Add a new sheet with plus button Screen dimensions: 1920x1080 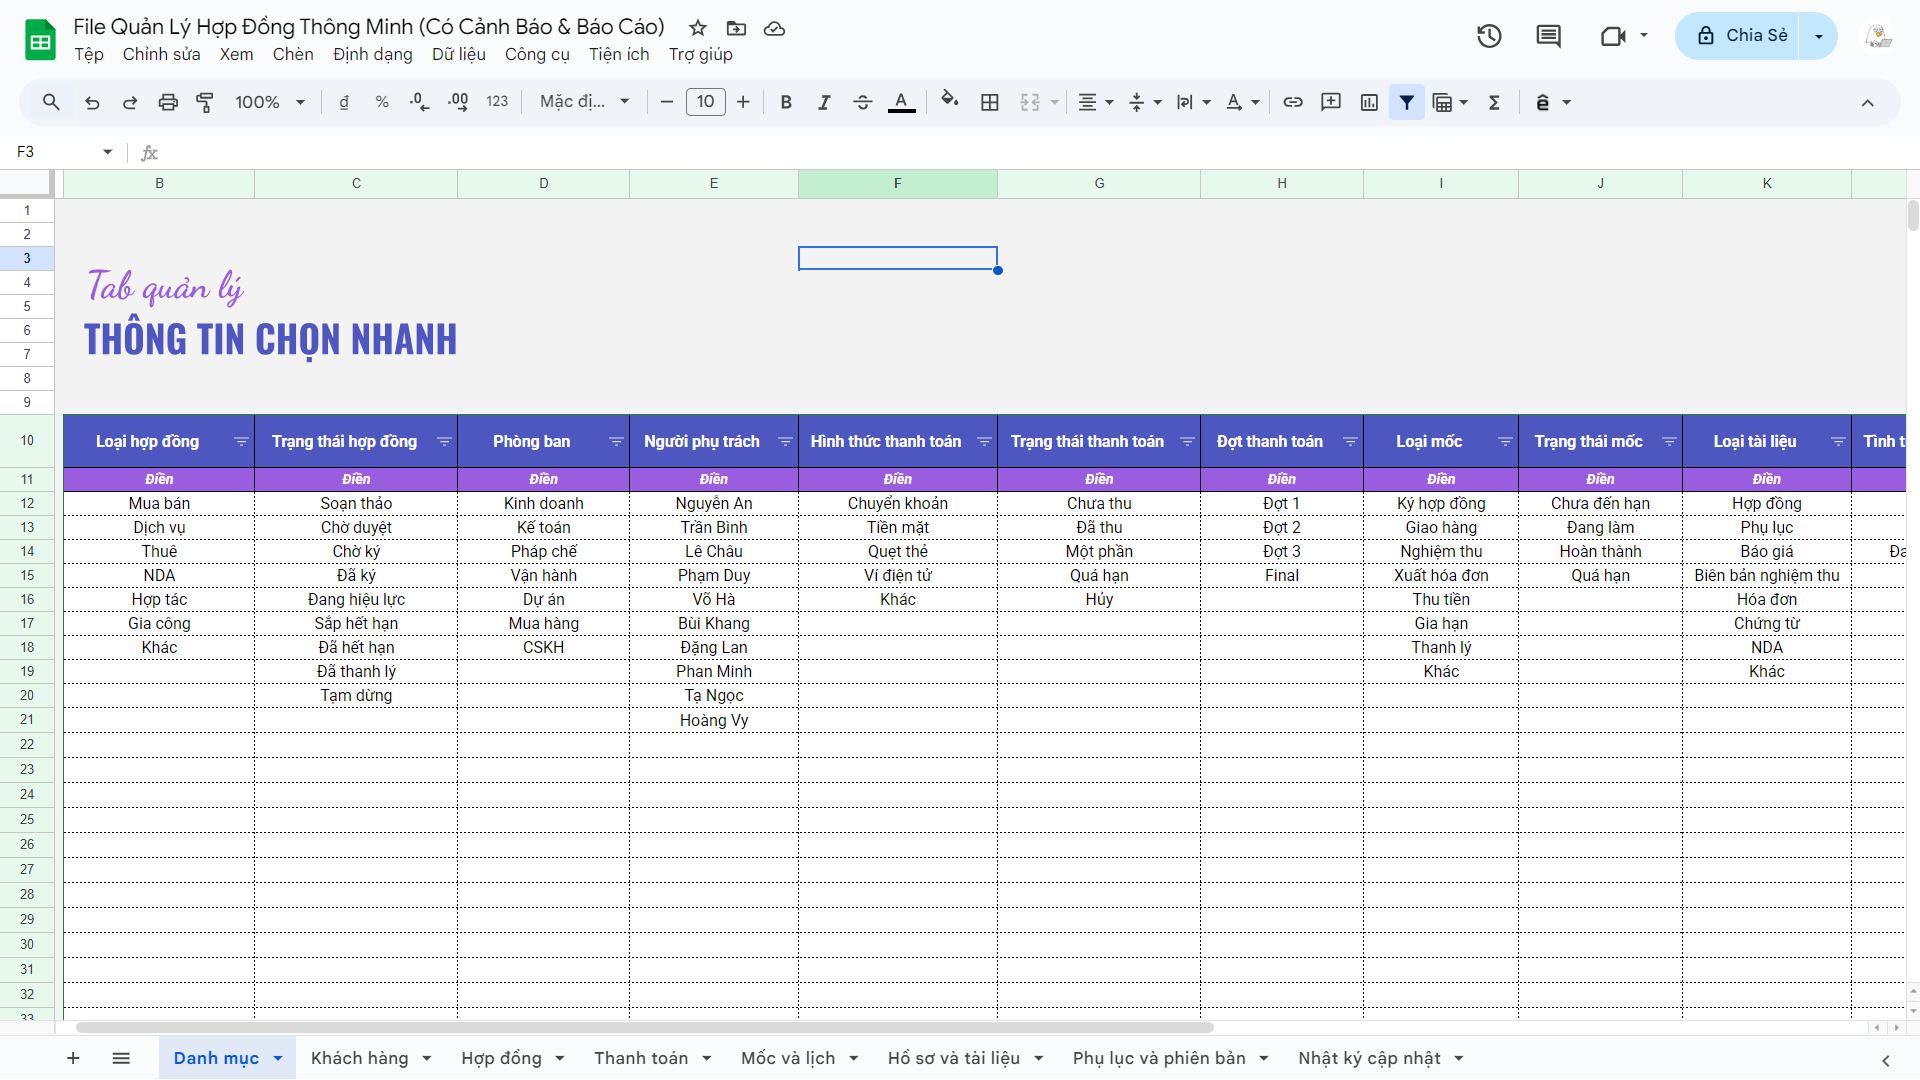(73, 1058)
